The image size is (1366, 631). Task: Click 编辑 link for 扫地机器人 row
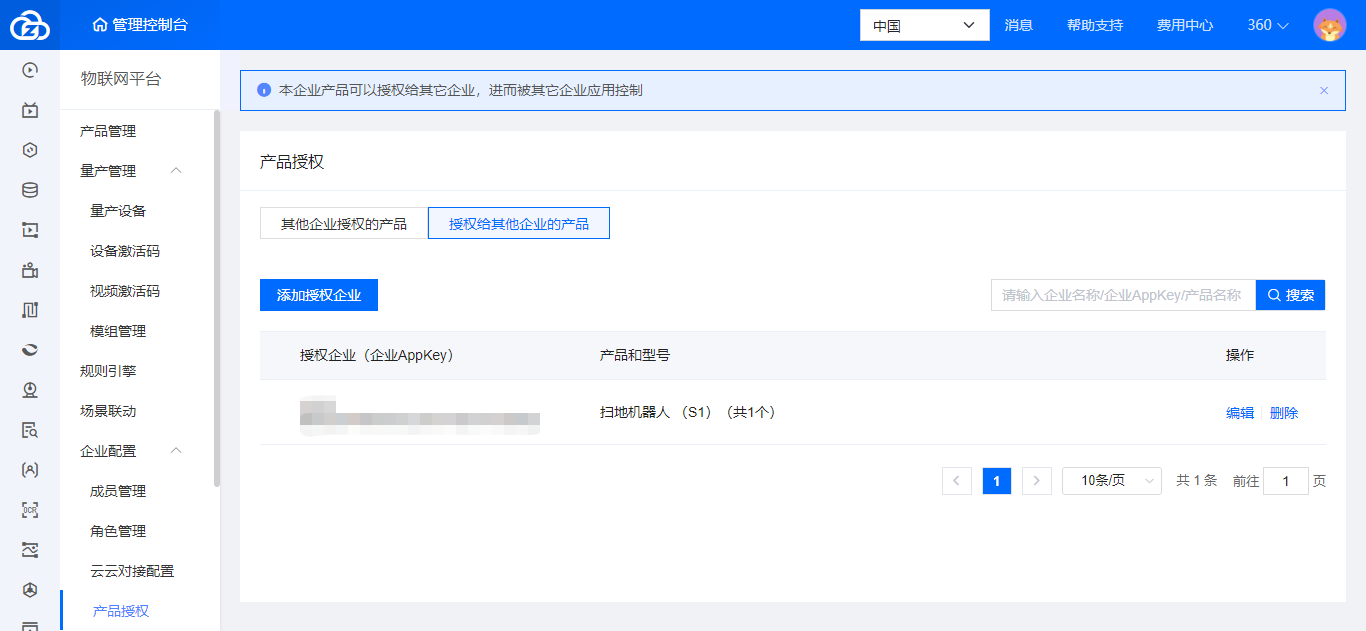pyautogui.click(x=1240, y=413)
